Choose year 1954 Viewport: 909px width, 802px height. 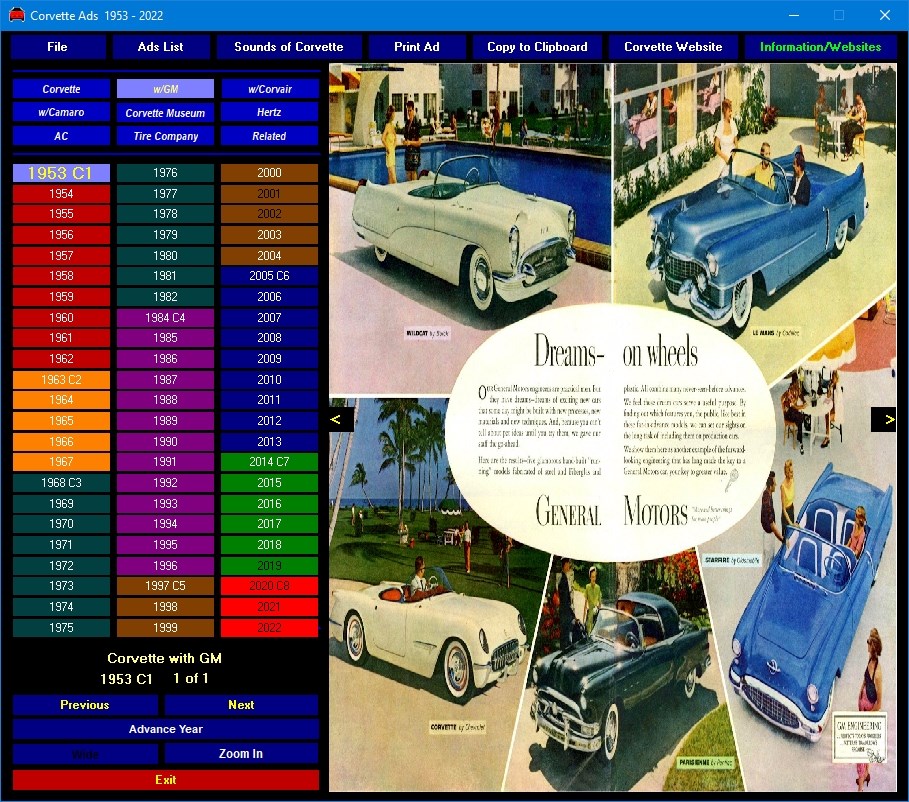(61, 193)
